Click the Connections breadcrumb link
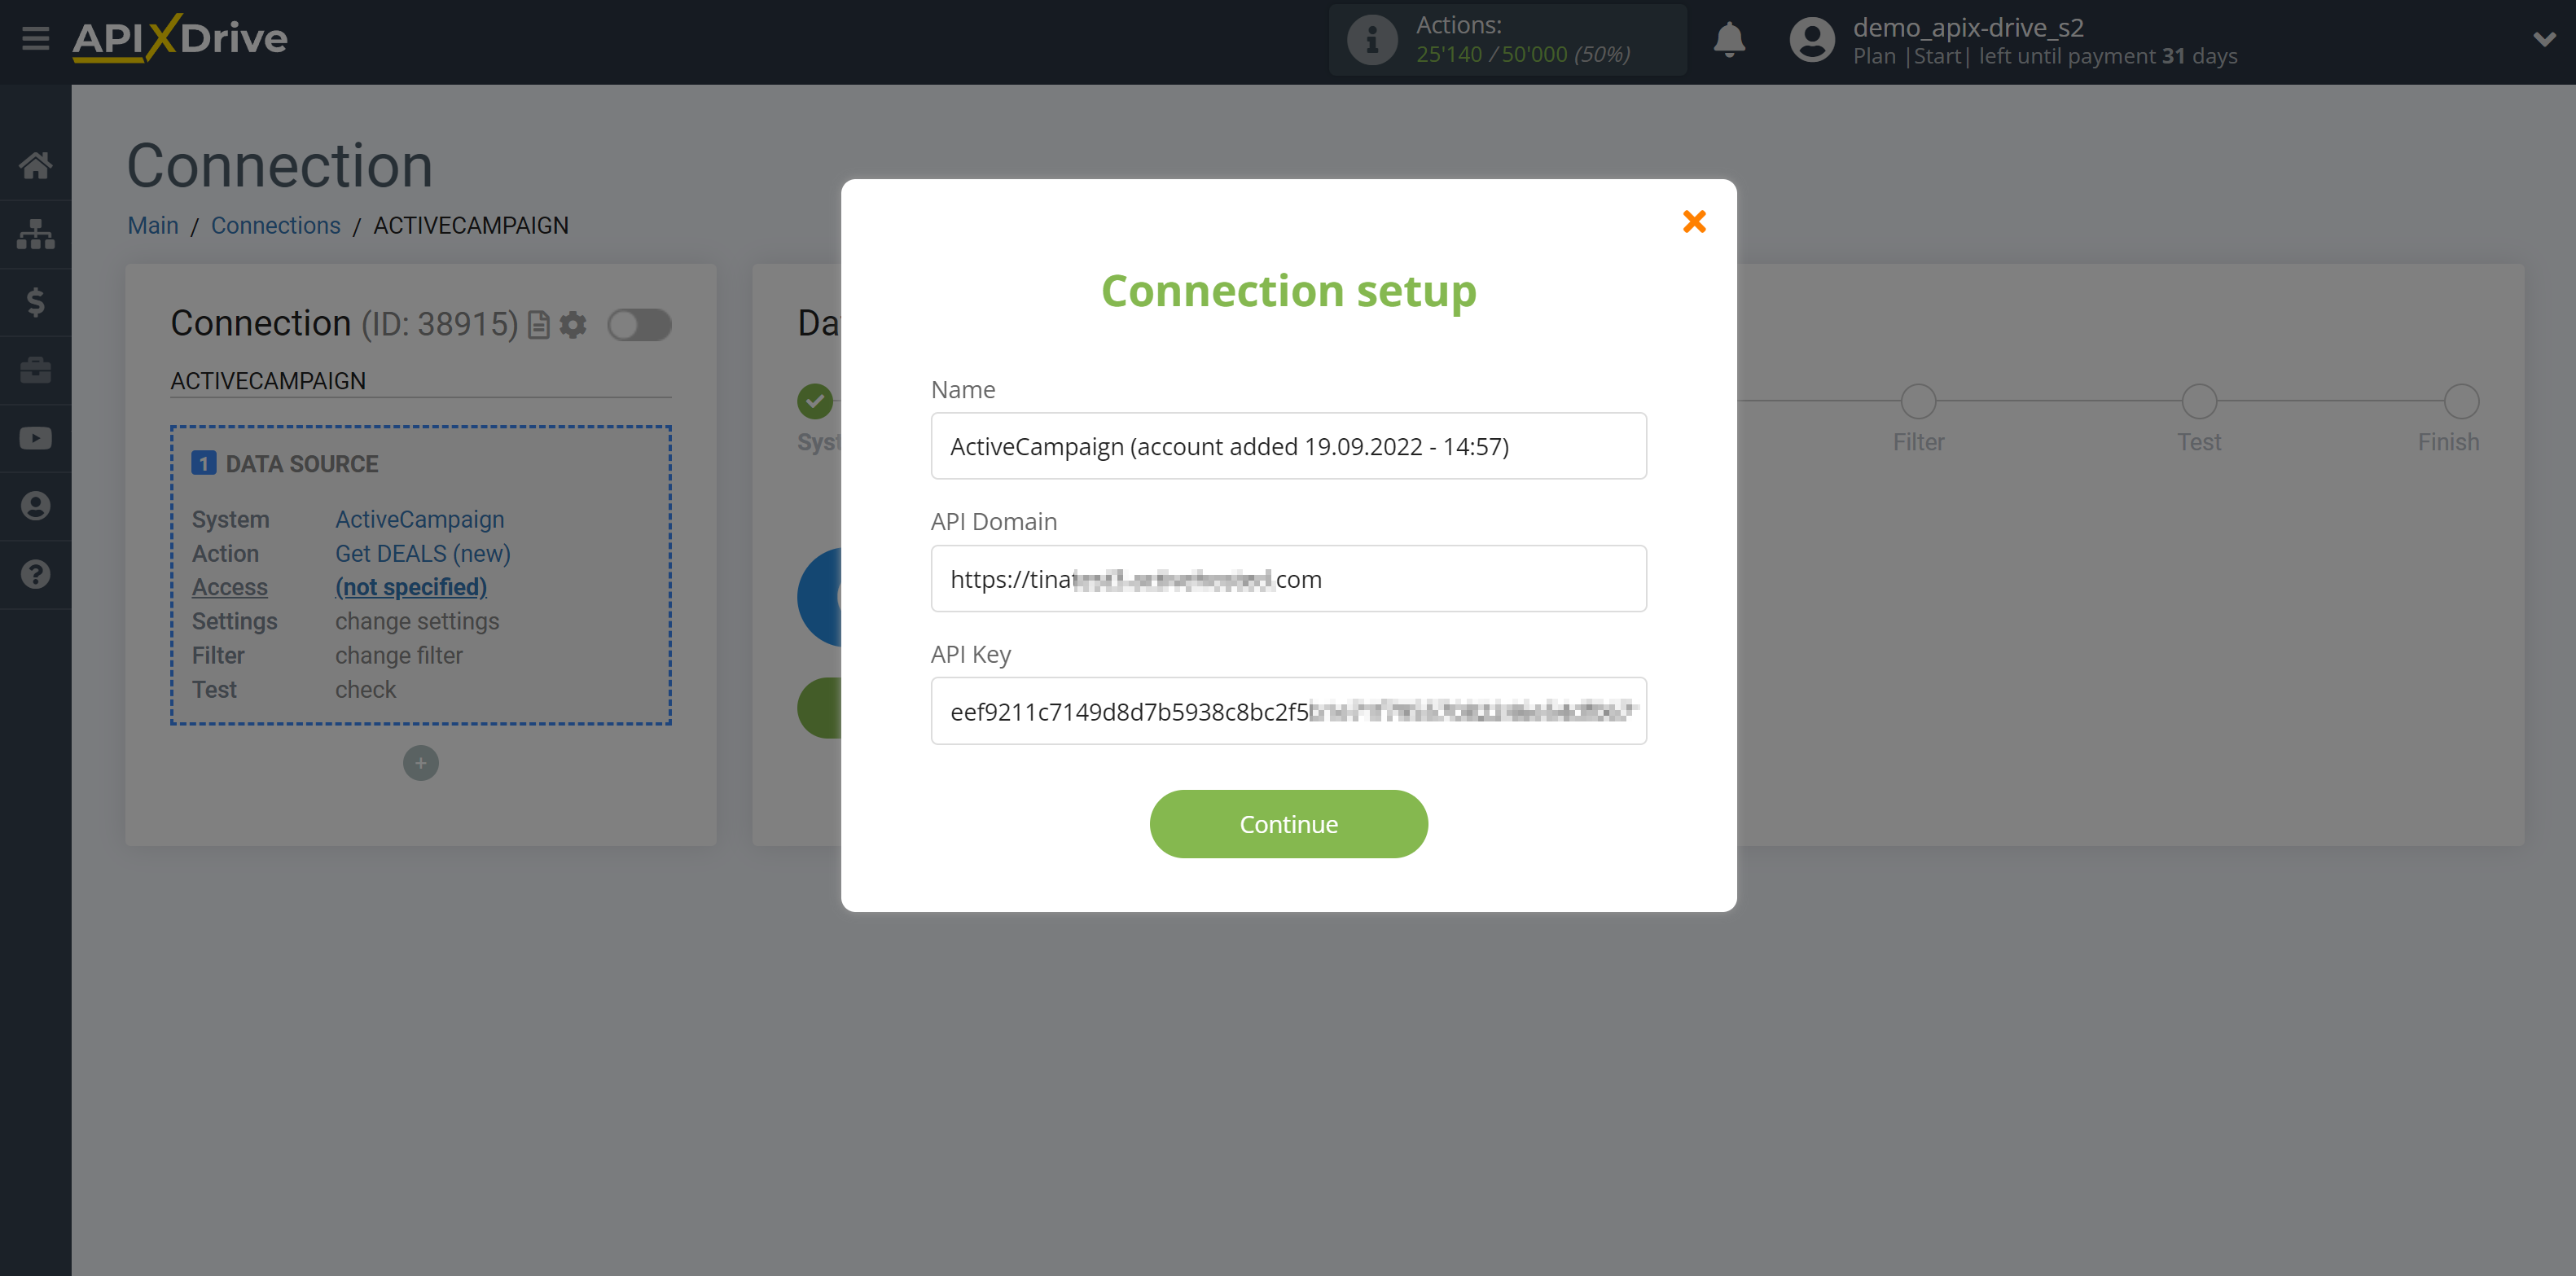This screenshot has width=2576, height=1276. click(x=276, y=226)
